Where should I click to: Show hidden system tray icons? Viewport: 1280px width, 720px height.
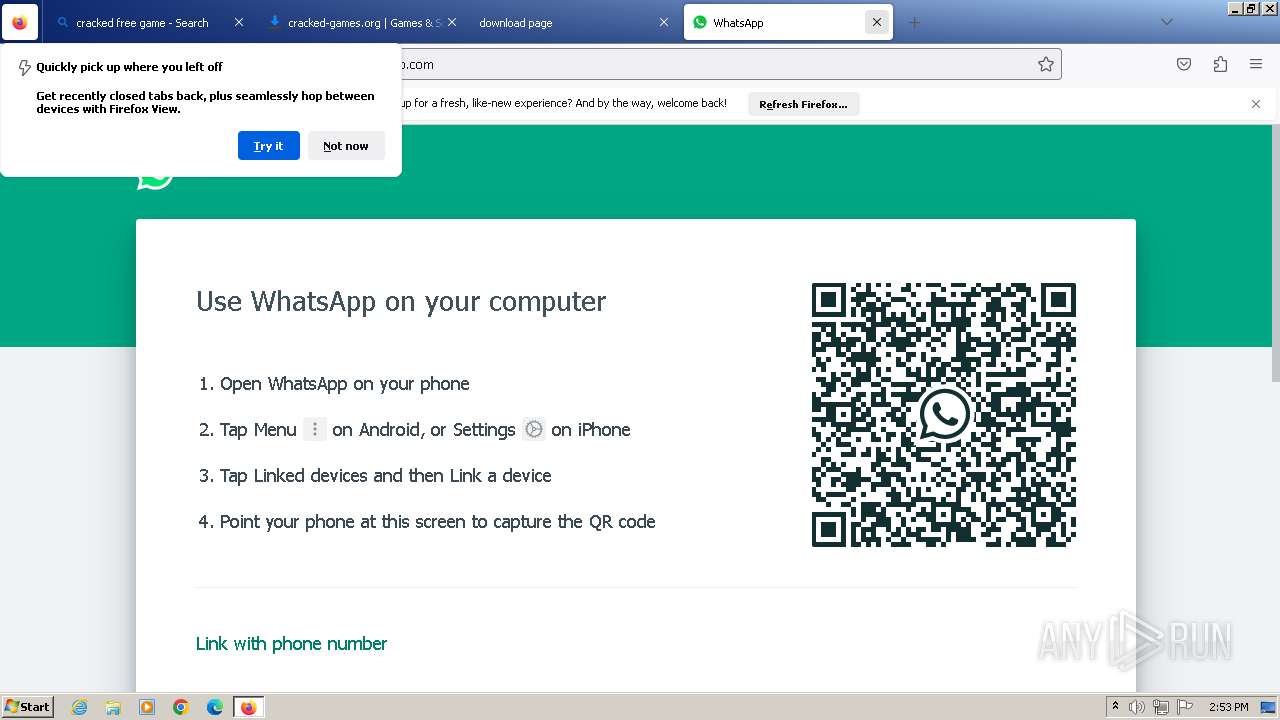pyautogui.click(x=1115, y=706)
